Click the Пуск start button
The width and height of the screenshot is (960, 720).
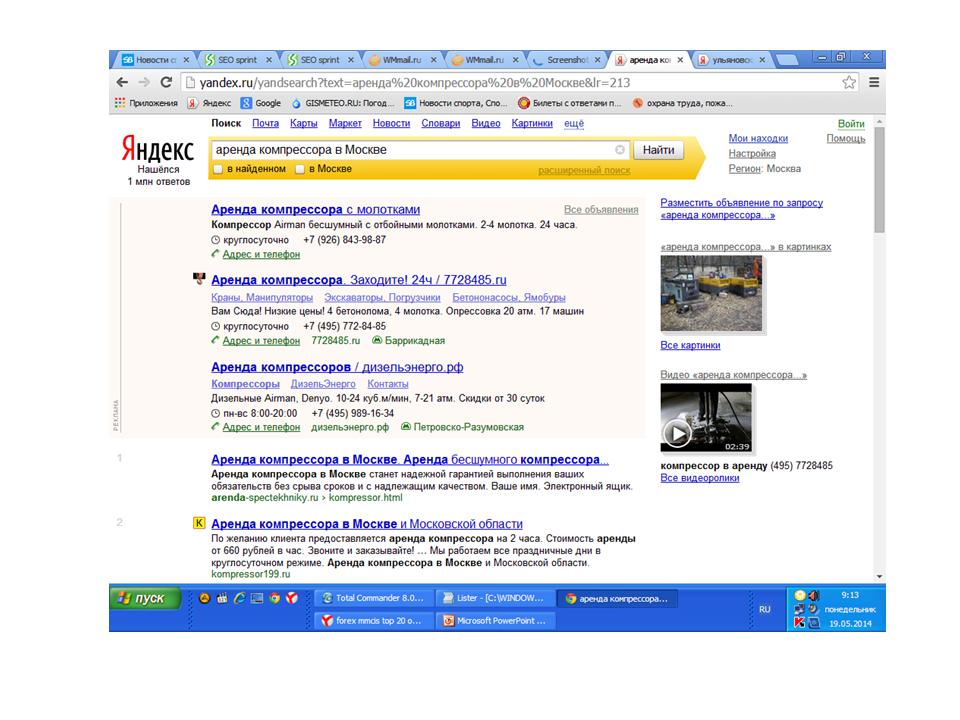click(x=145, y=598)
